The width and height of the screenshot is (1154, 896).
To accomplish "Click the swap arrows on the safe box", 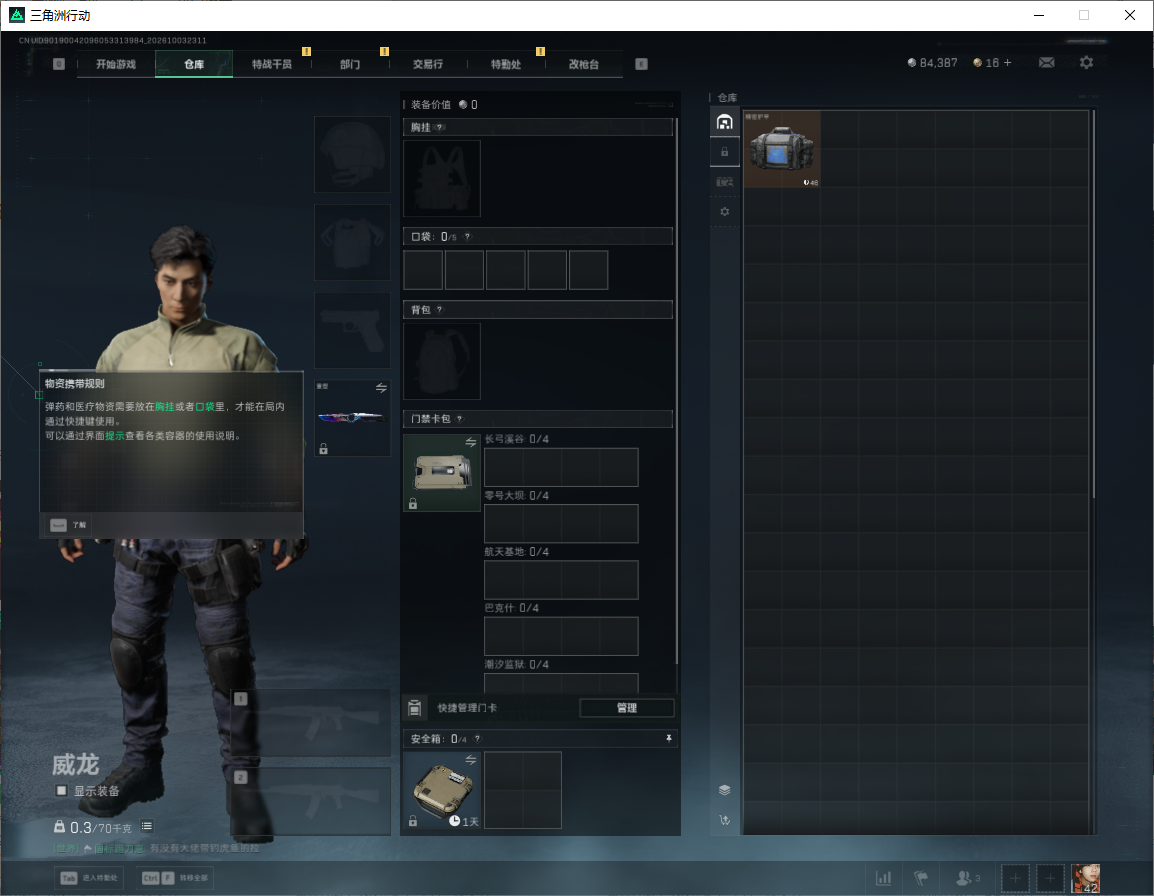I will (x=471, y=760).
